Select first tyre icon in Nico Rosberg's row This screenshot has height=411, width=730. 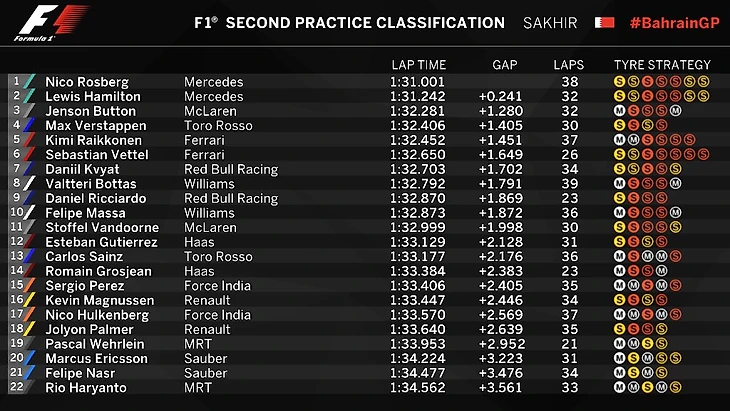pos(620,81)
